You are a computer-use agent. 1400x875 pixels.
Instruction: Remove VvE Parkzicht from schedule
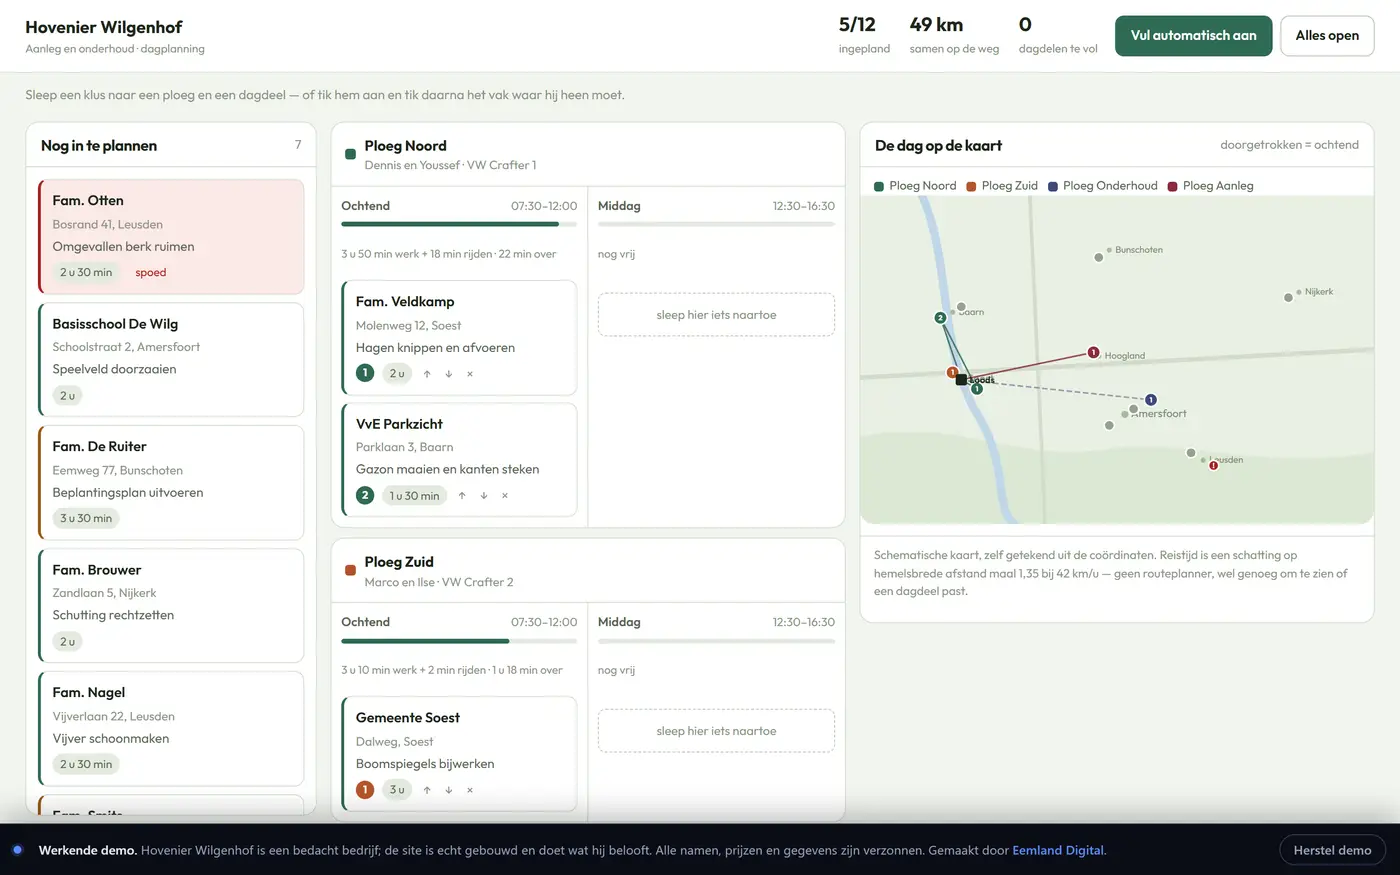tap(505, 496)
